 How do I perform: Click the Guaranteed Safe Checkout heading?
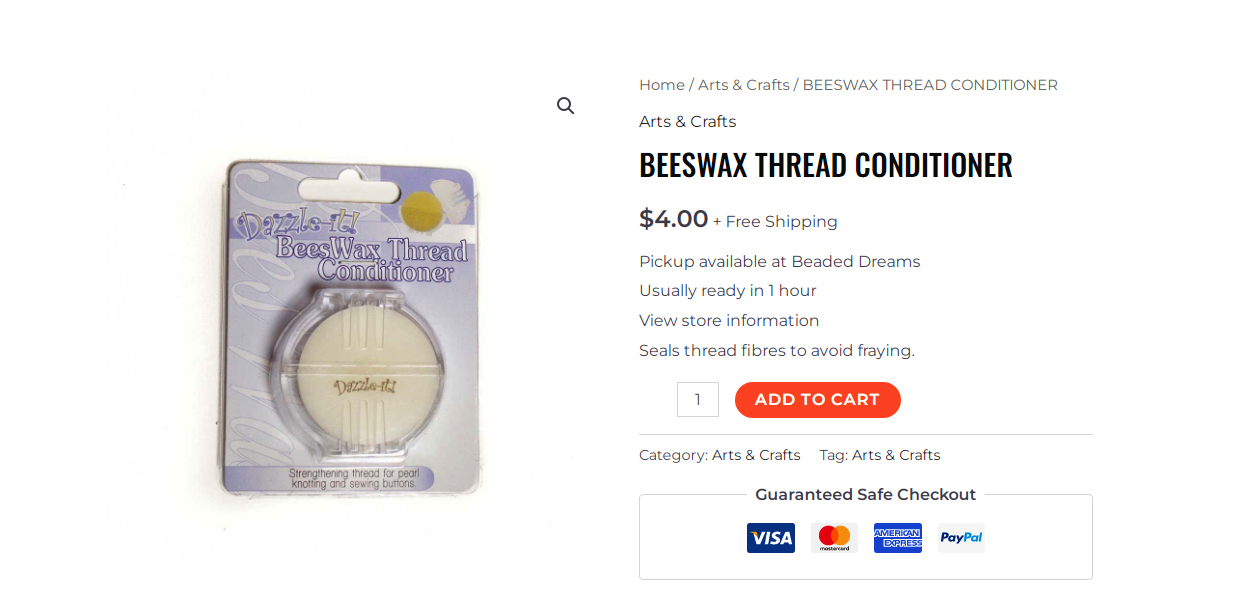(x=865, y=494)
